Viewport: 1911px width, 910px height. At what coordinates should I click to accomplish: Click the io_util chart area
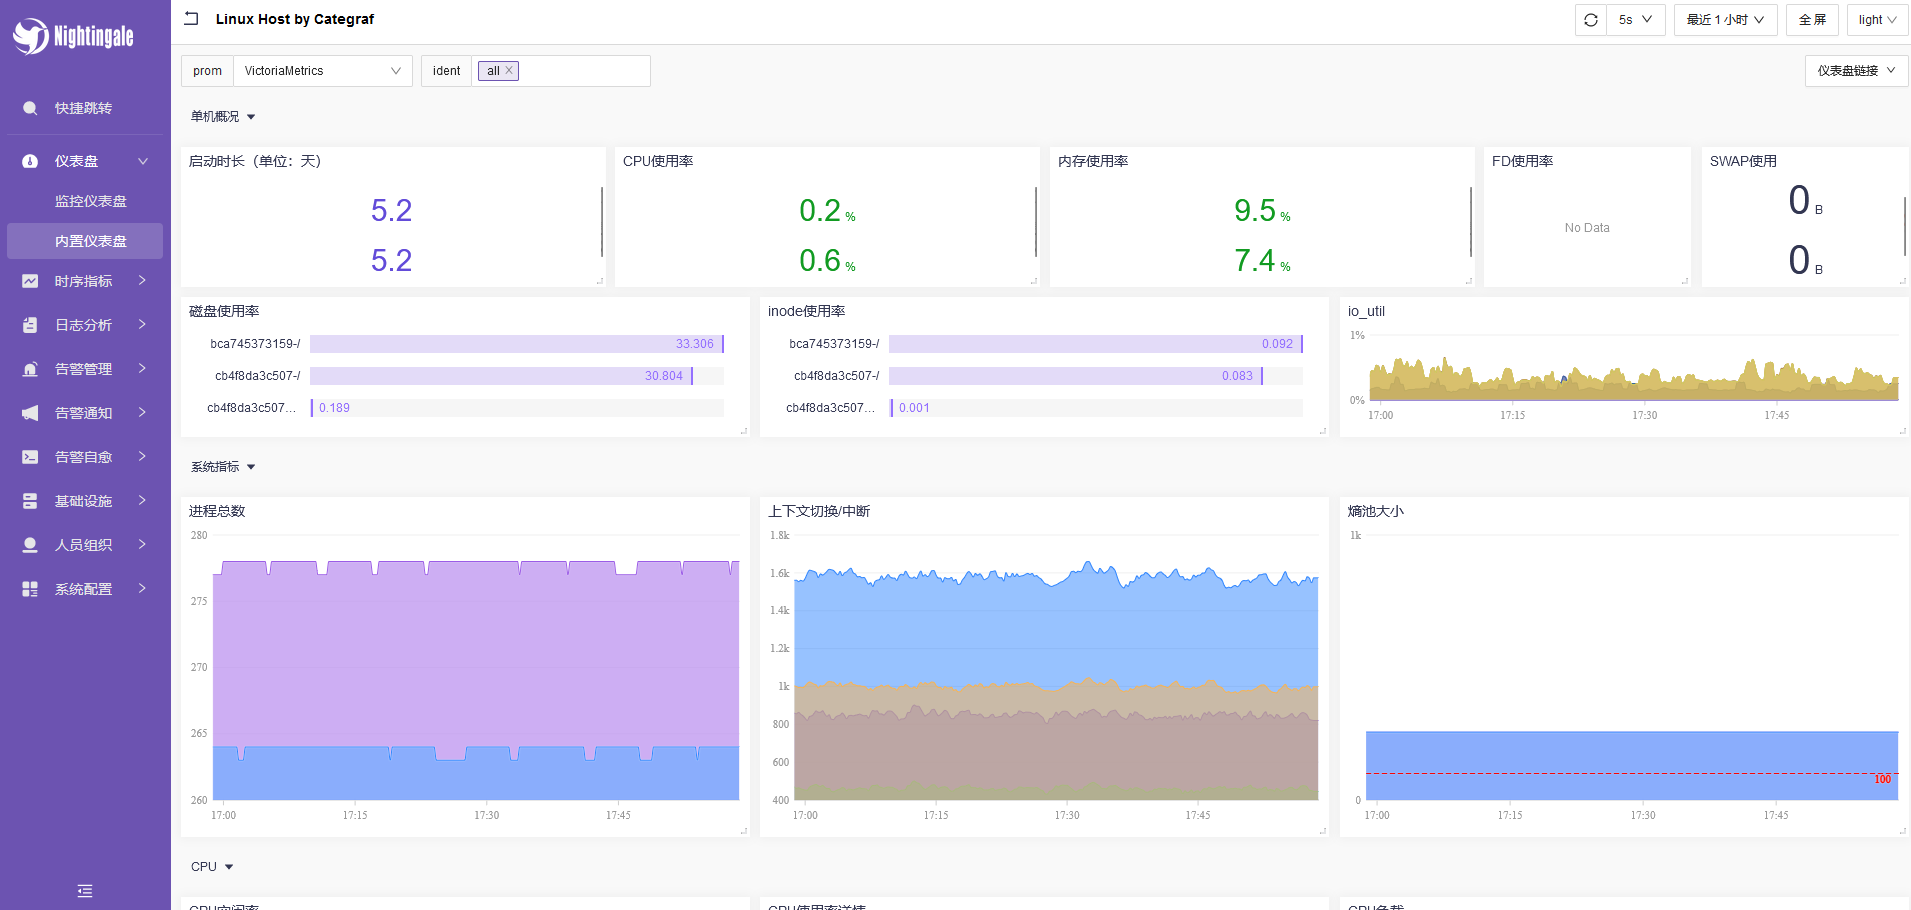1633,367
